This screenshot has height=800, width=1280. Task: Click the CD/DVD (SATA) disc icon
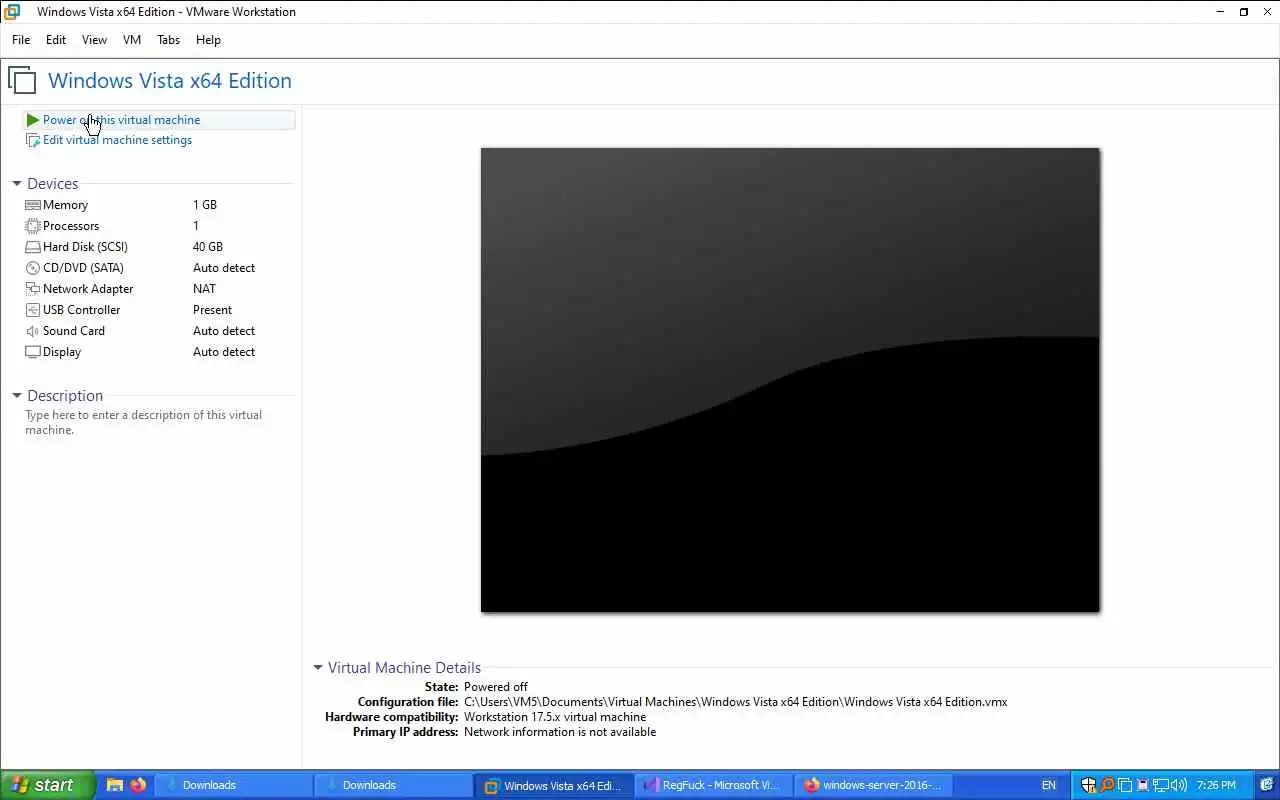(33, 268)
